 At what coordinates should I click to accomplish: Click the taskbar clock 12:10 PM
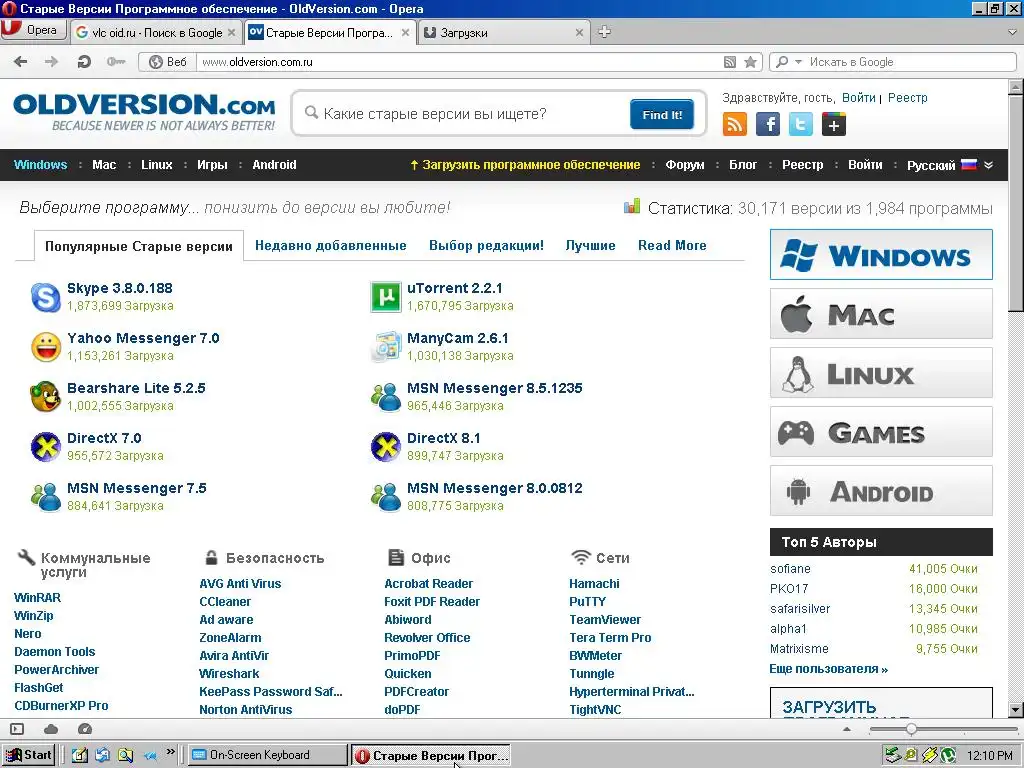click(x=990, y=756)
